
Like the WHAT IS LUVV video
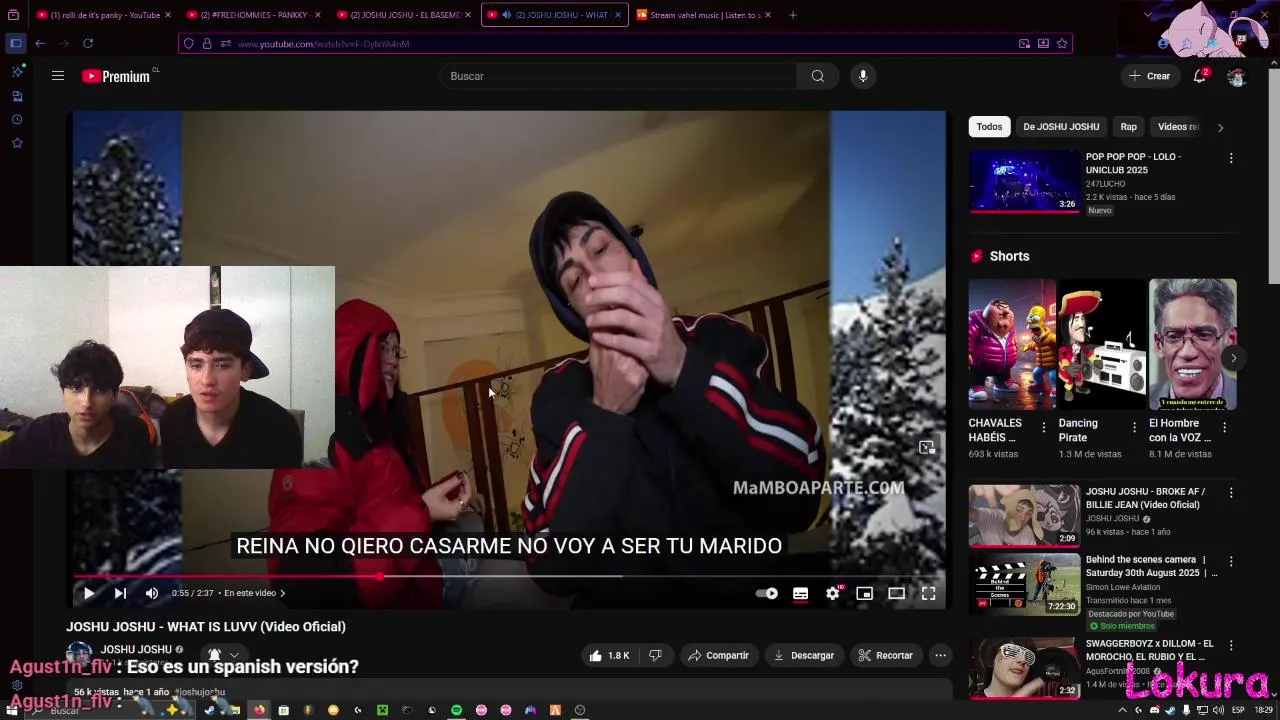coord(609,655)
